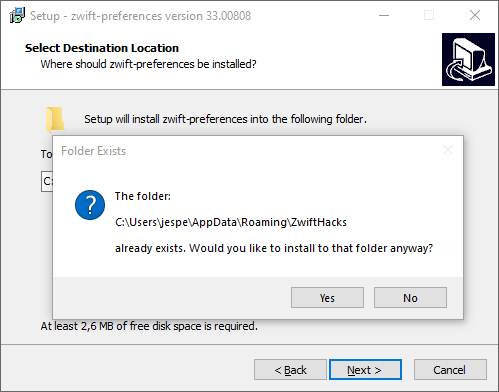The image size is (499, 392).
Task: Click the free disk space requirement text
Action: click(149, 326)
